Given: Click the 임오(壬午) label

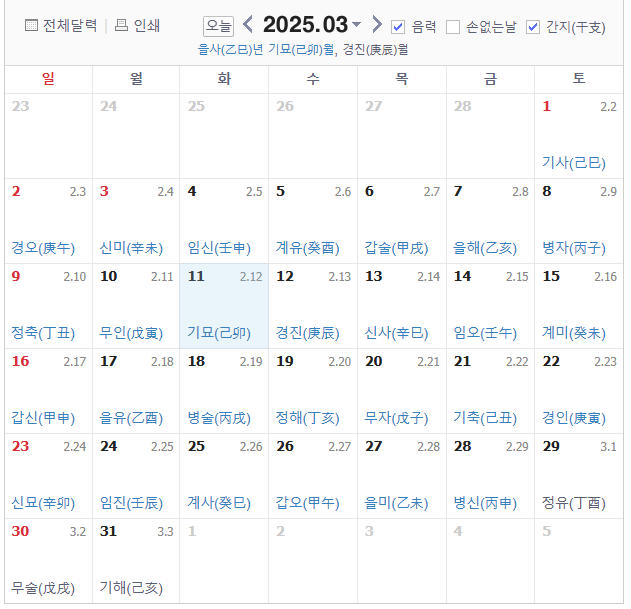Looking at the screenshot, I should (x=485, y=333).
